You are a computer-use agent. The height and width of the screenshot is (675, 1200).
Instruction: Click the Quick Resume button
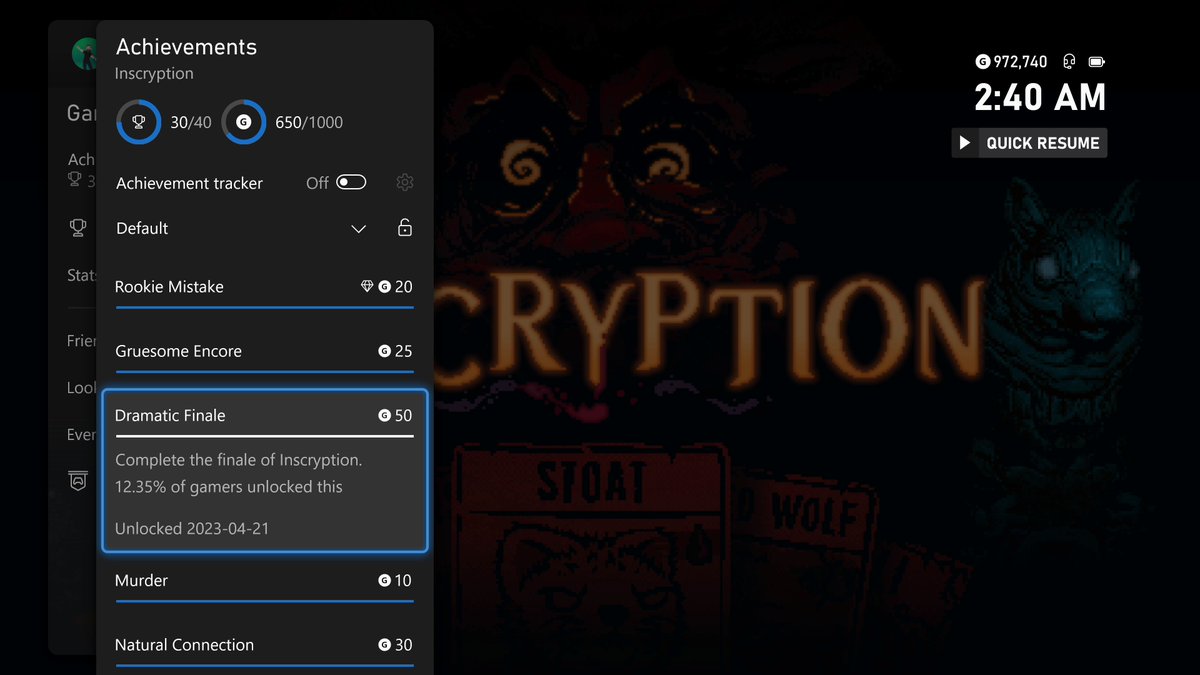click(x=1030, y=143)
